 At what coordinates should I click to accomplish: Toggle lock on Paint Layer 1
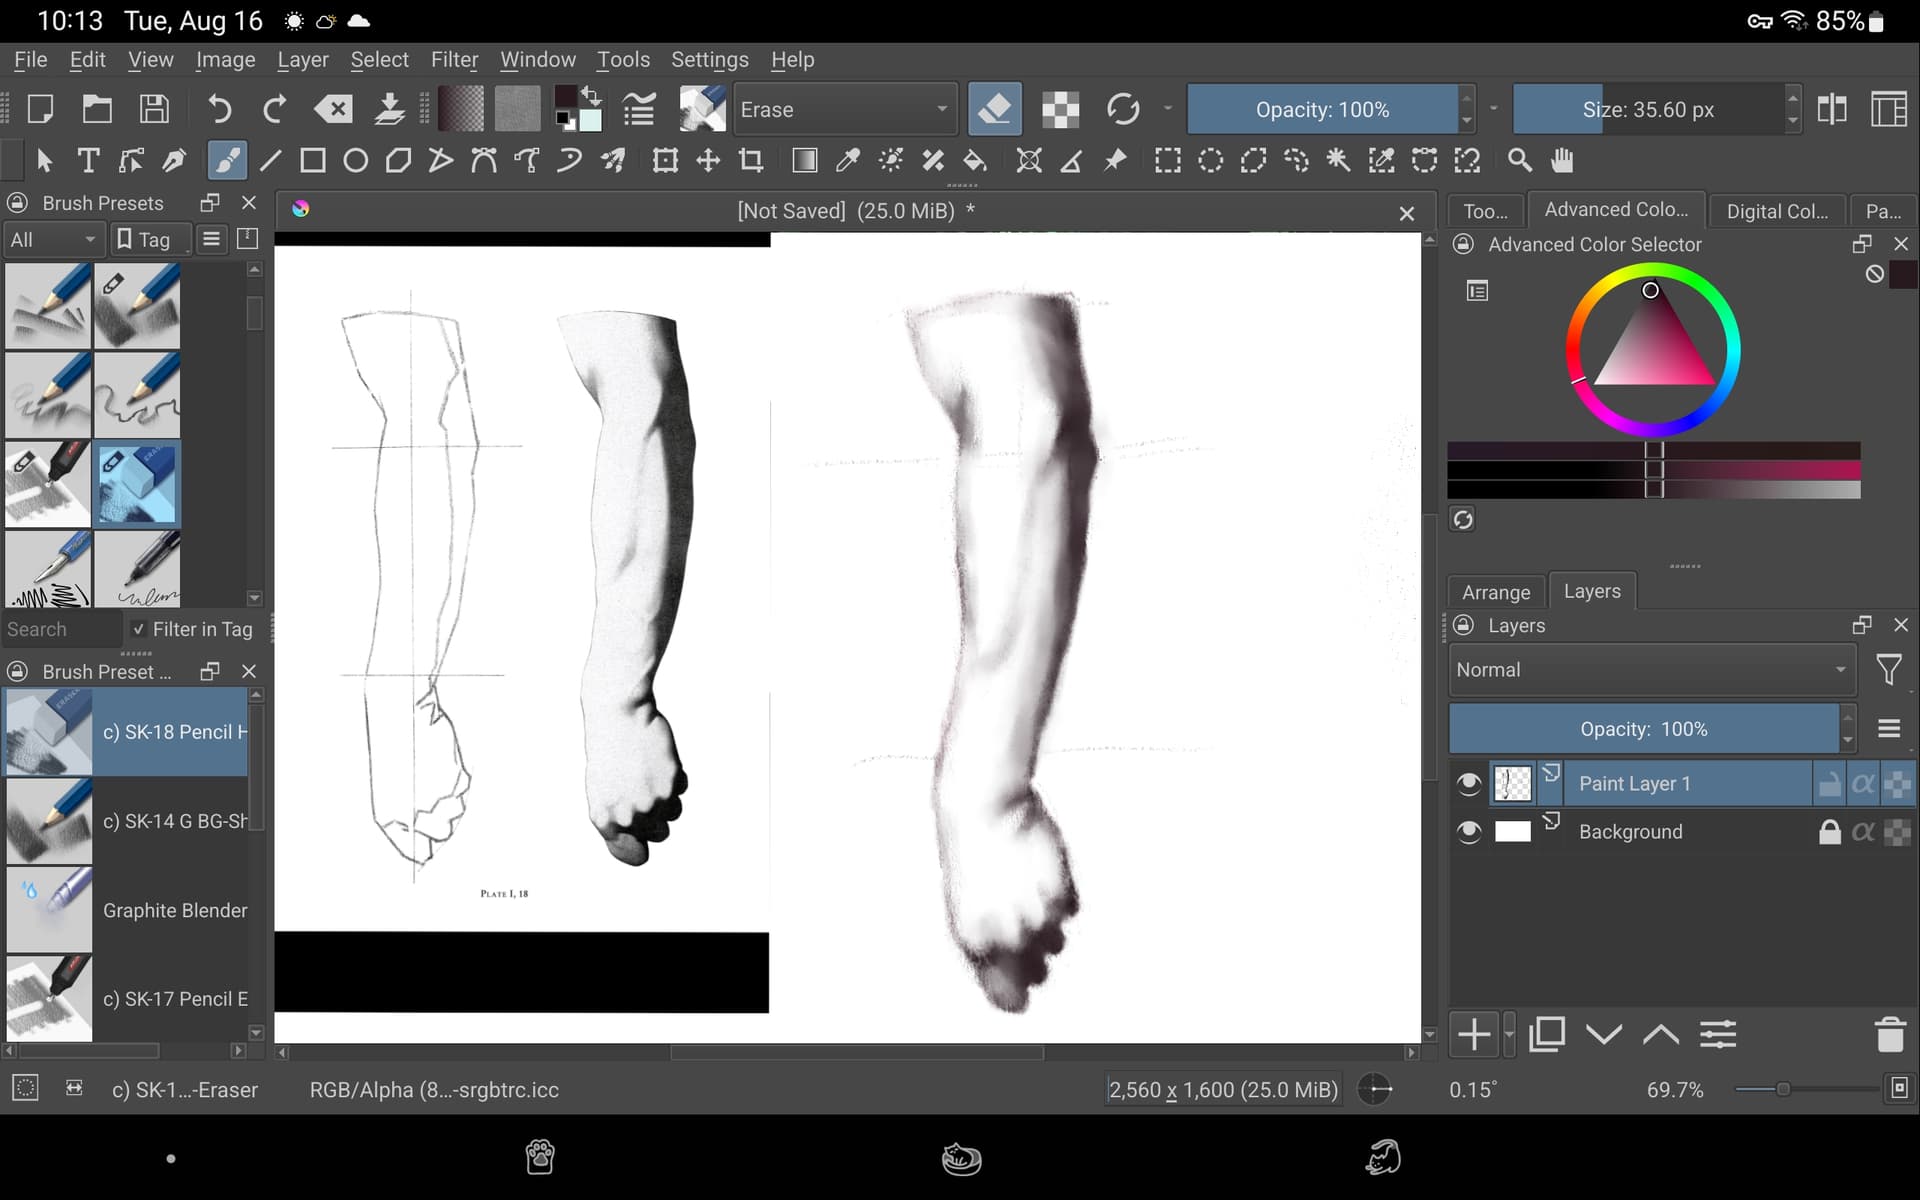[x=1829, y=784]
